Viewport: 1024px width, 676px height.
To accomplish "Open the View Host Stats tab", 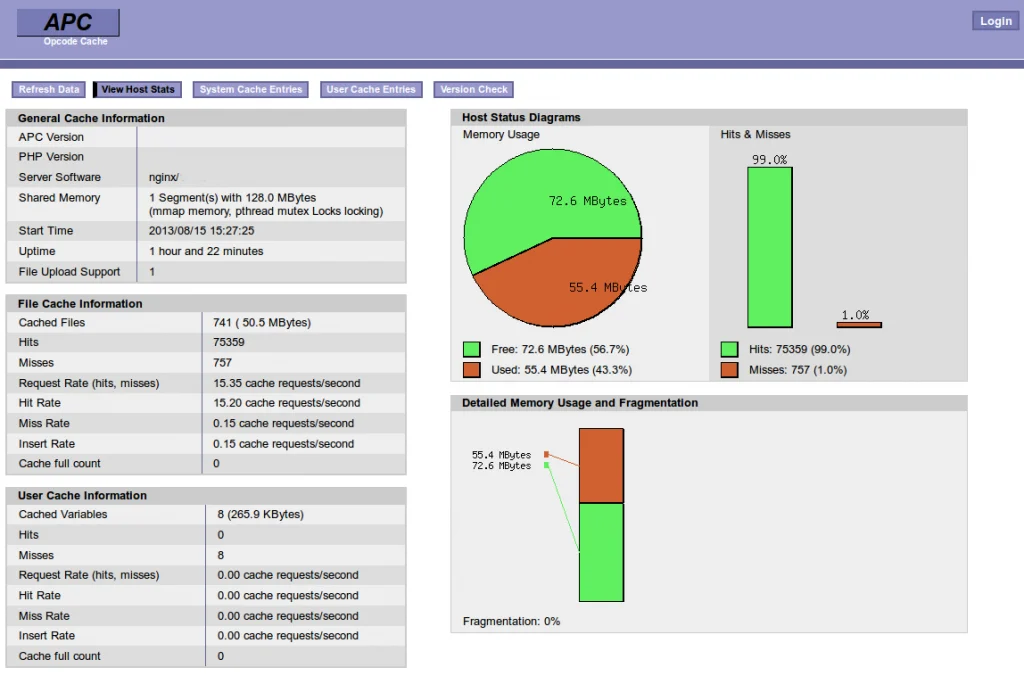I will pyautogui.click(x=138, y=90).
